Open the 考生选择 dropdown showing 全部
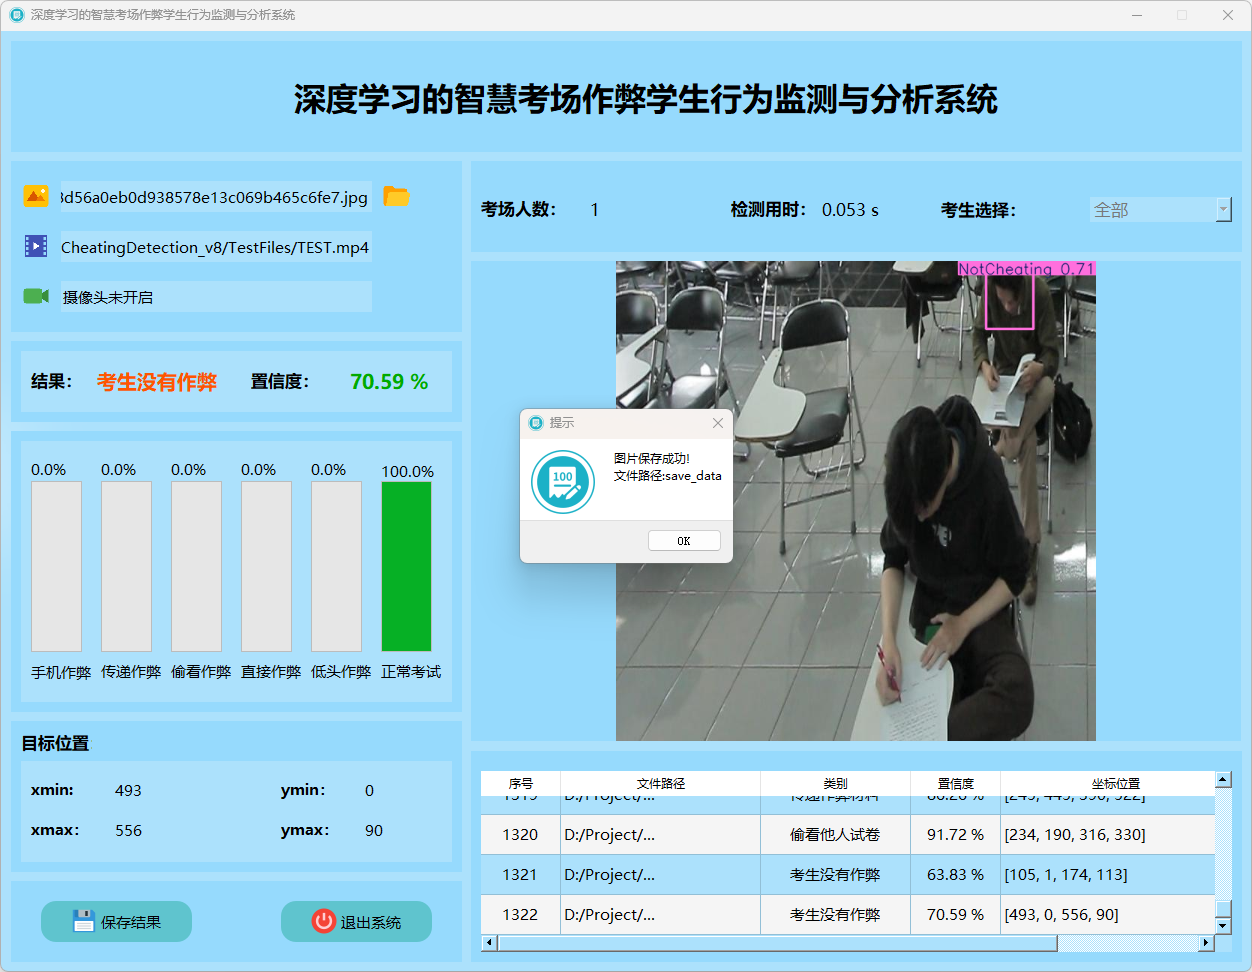1252x972 pixels. click(1160, 210)
